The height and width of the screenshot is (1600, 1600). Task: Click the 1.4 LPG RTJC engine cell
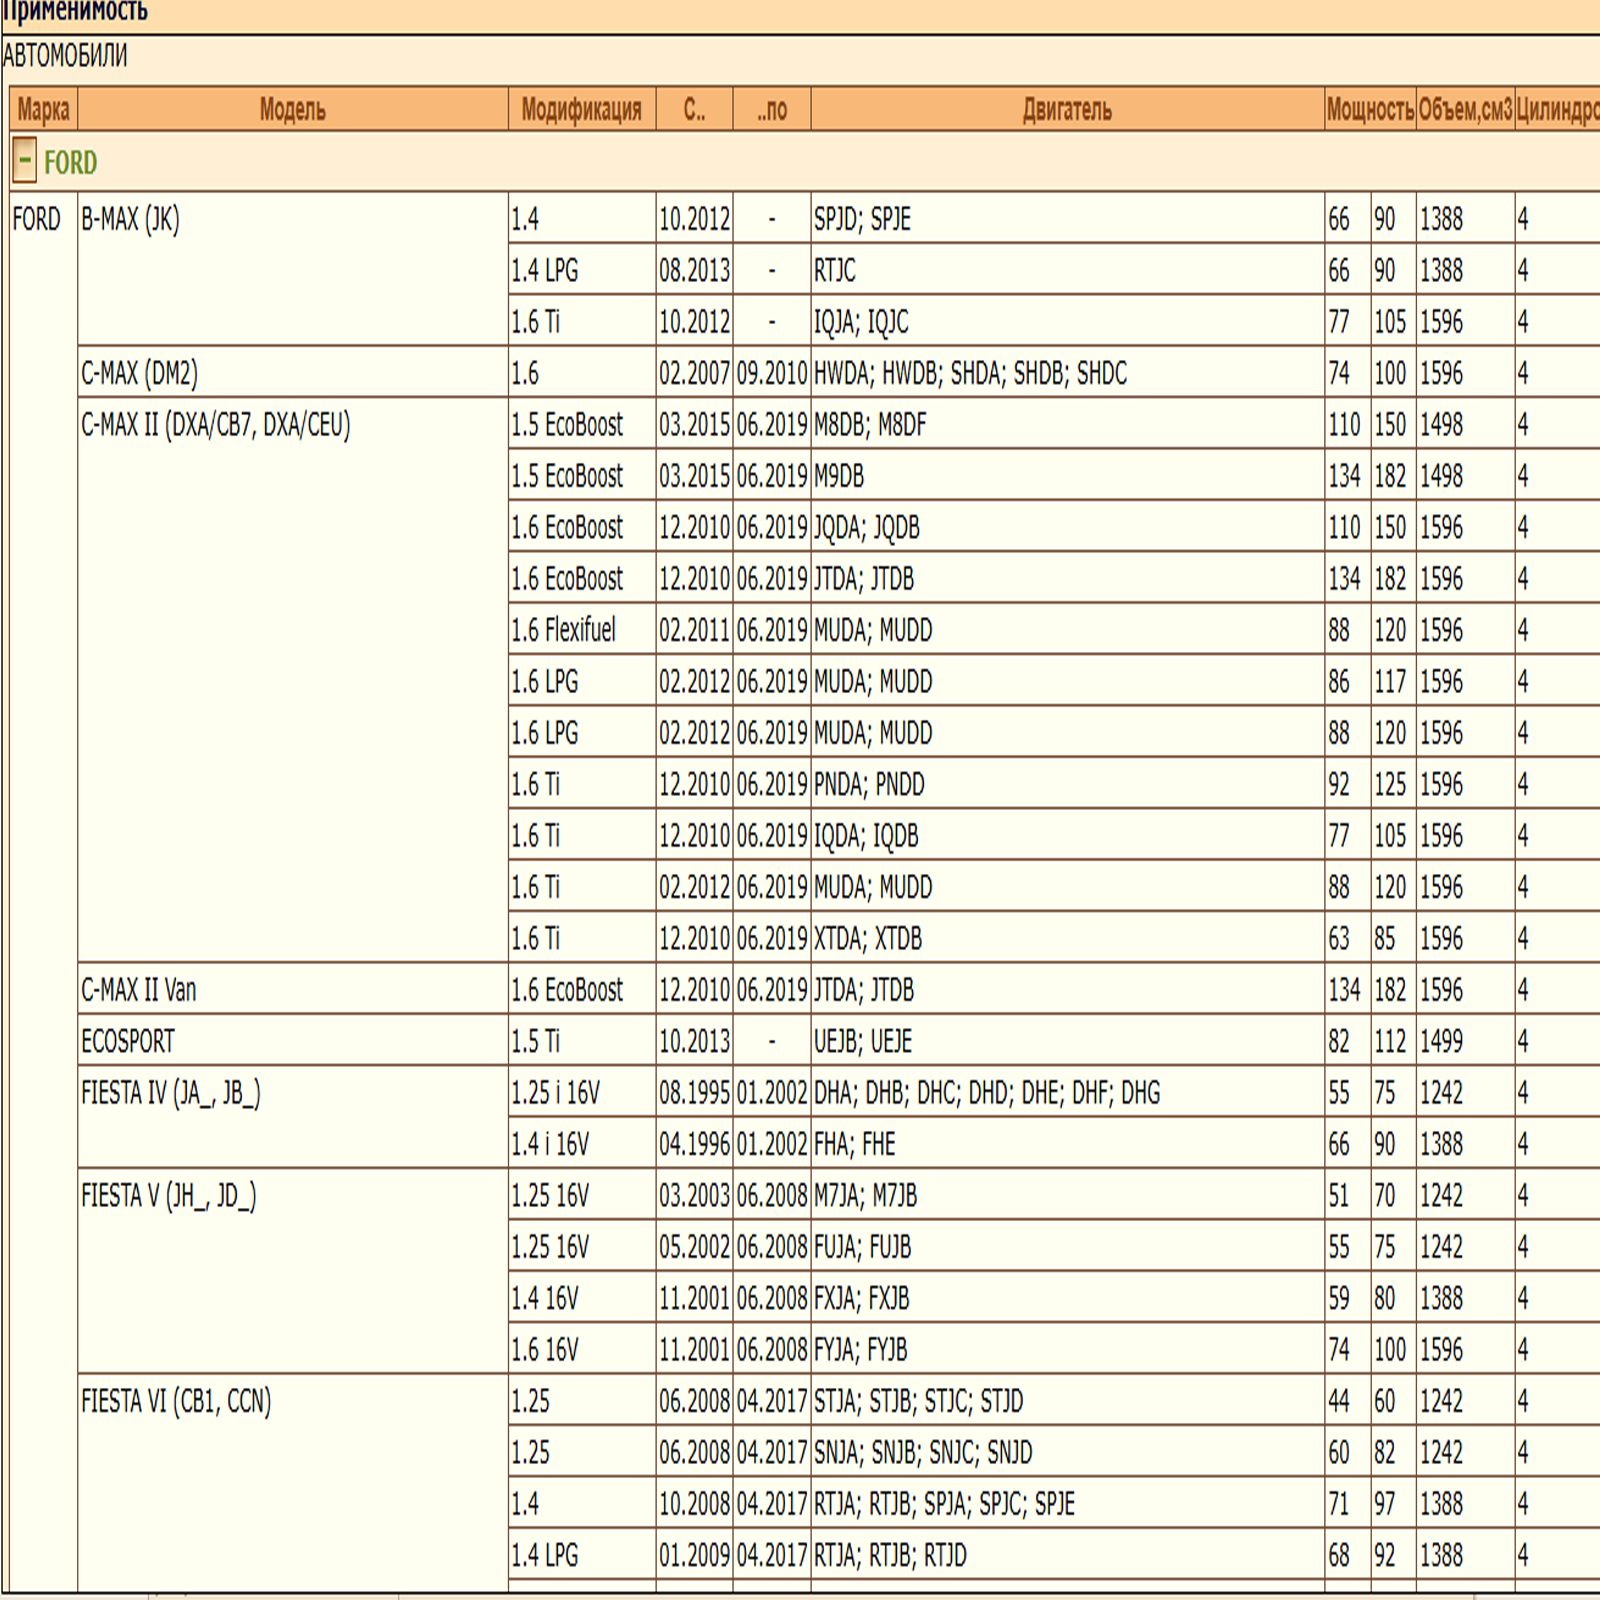pos(835,270)
